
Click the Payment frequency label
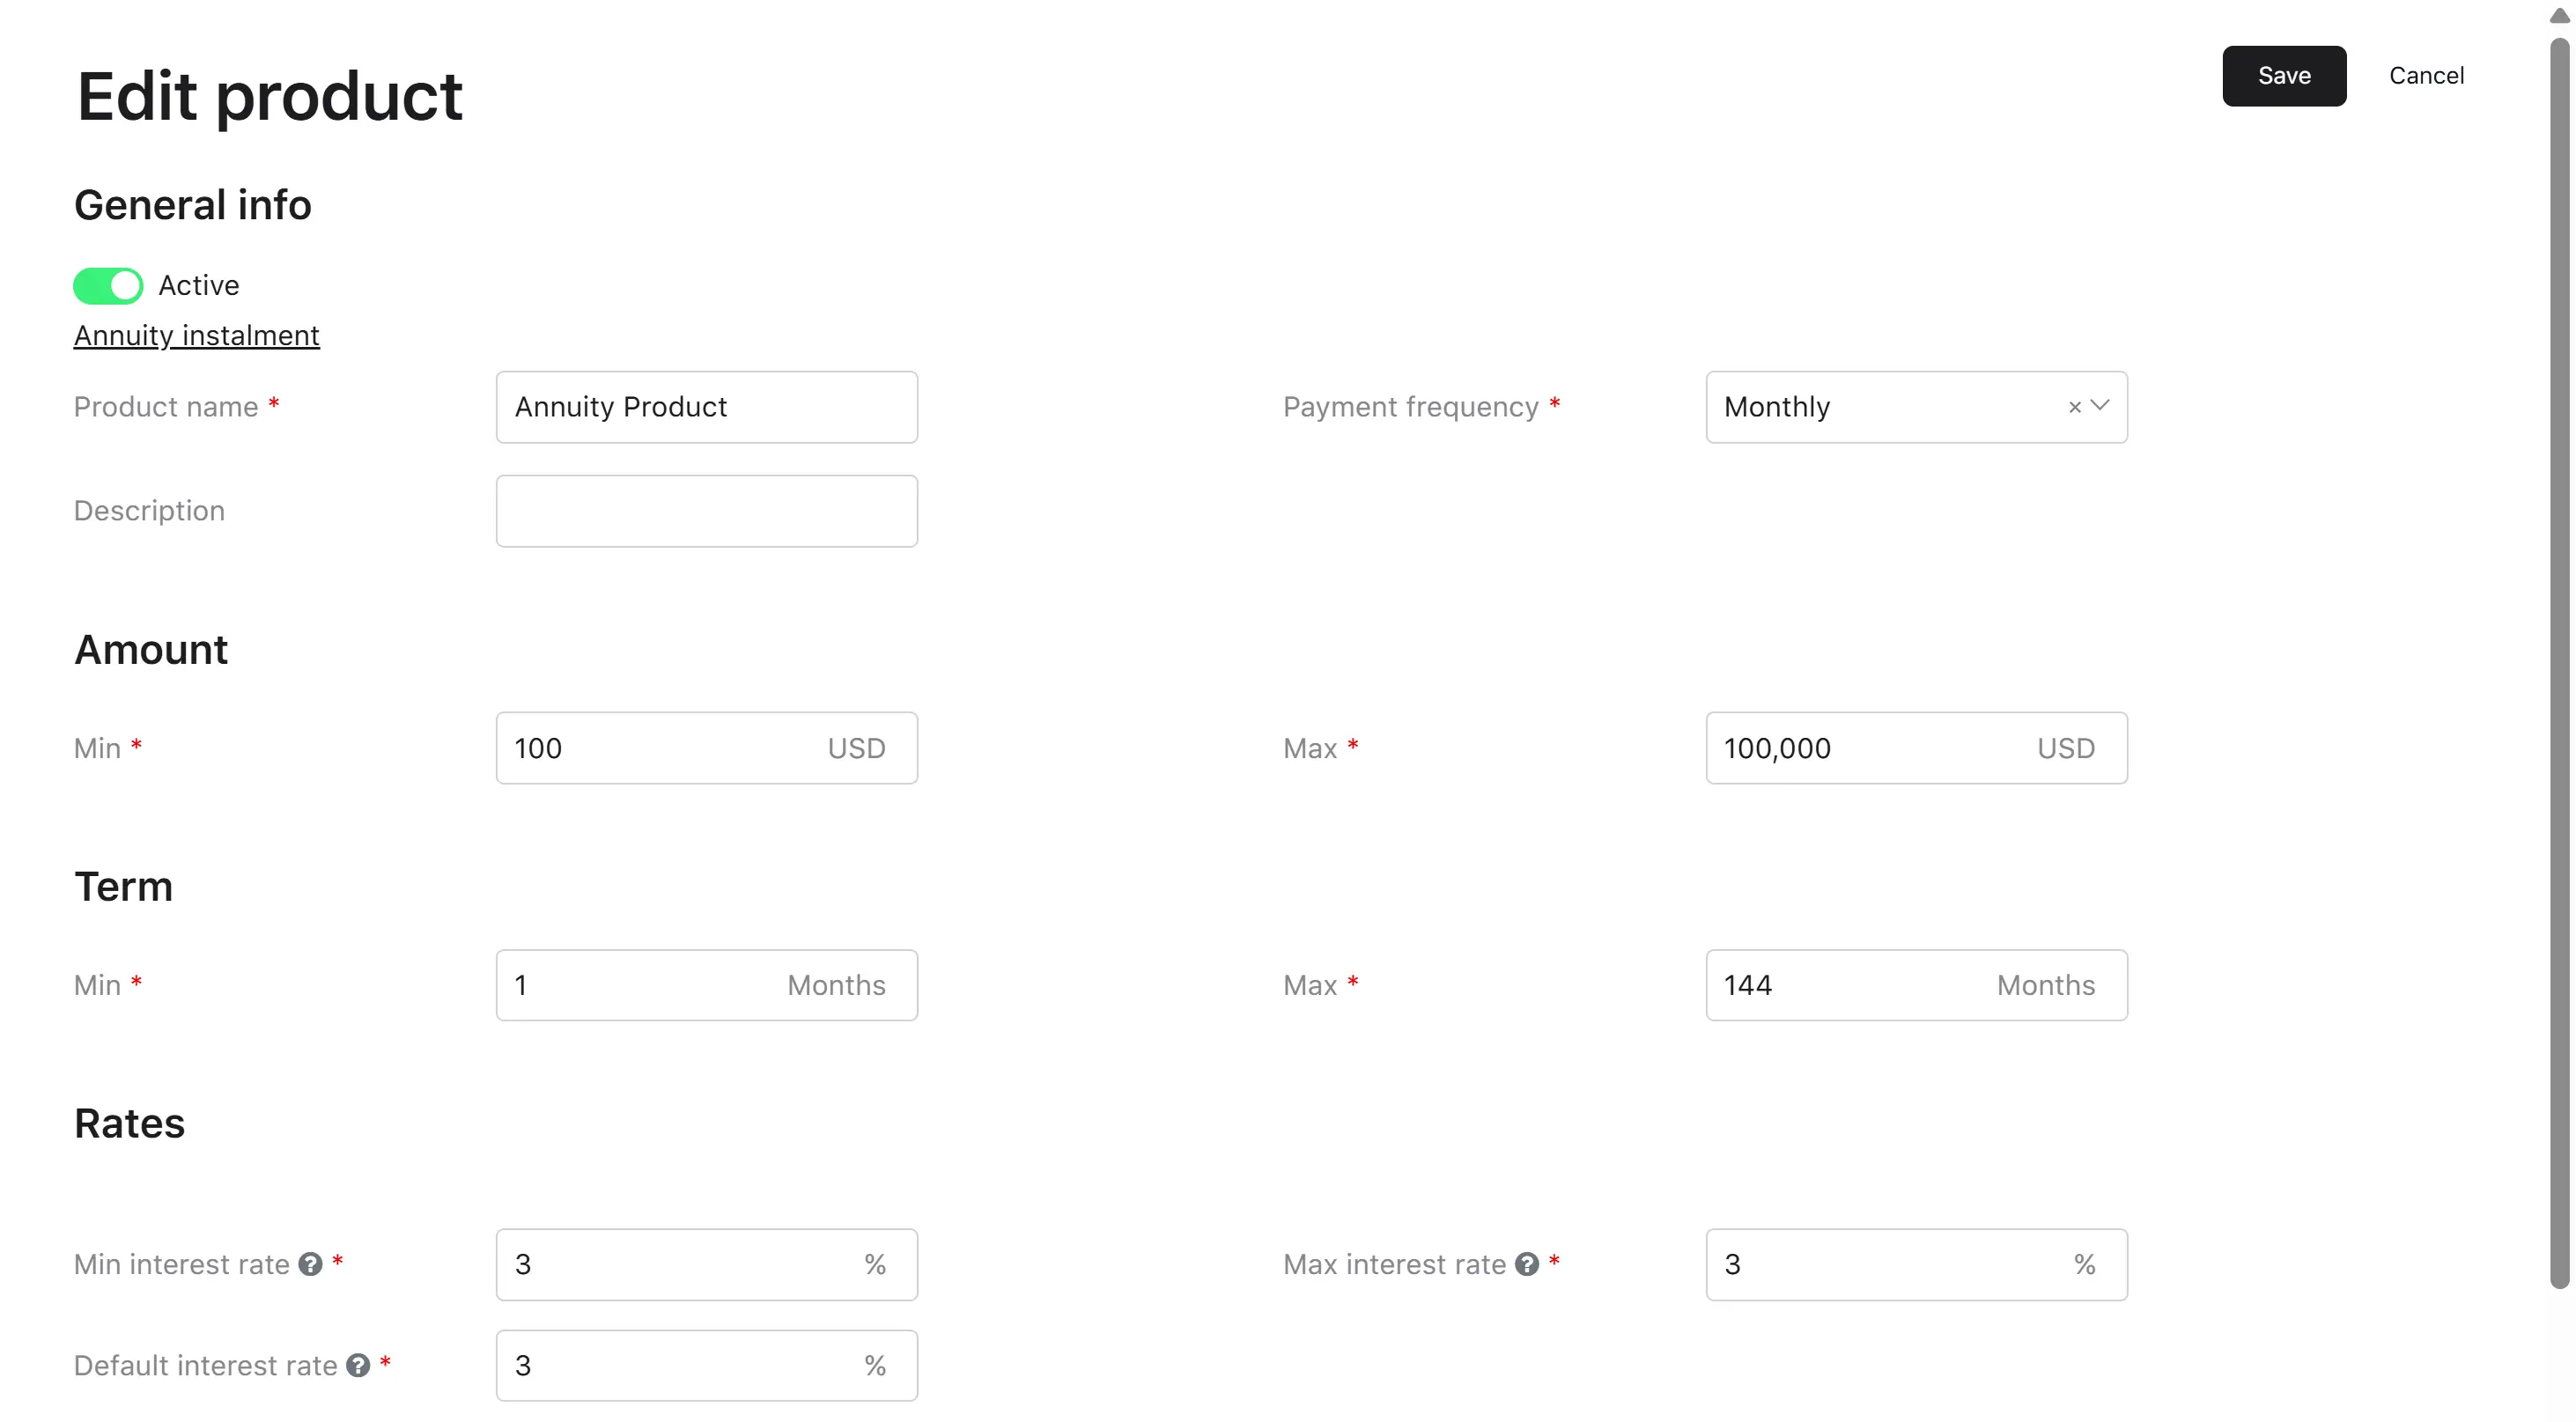coord(1410,407)
